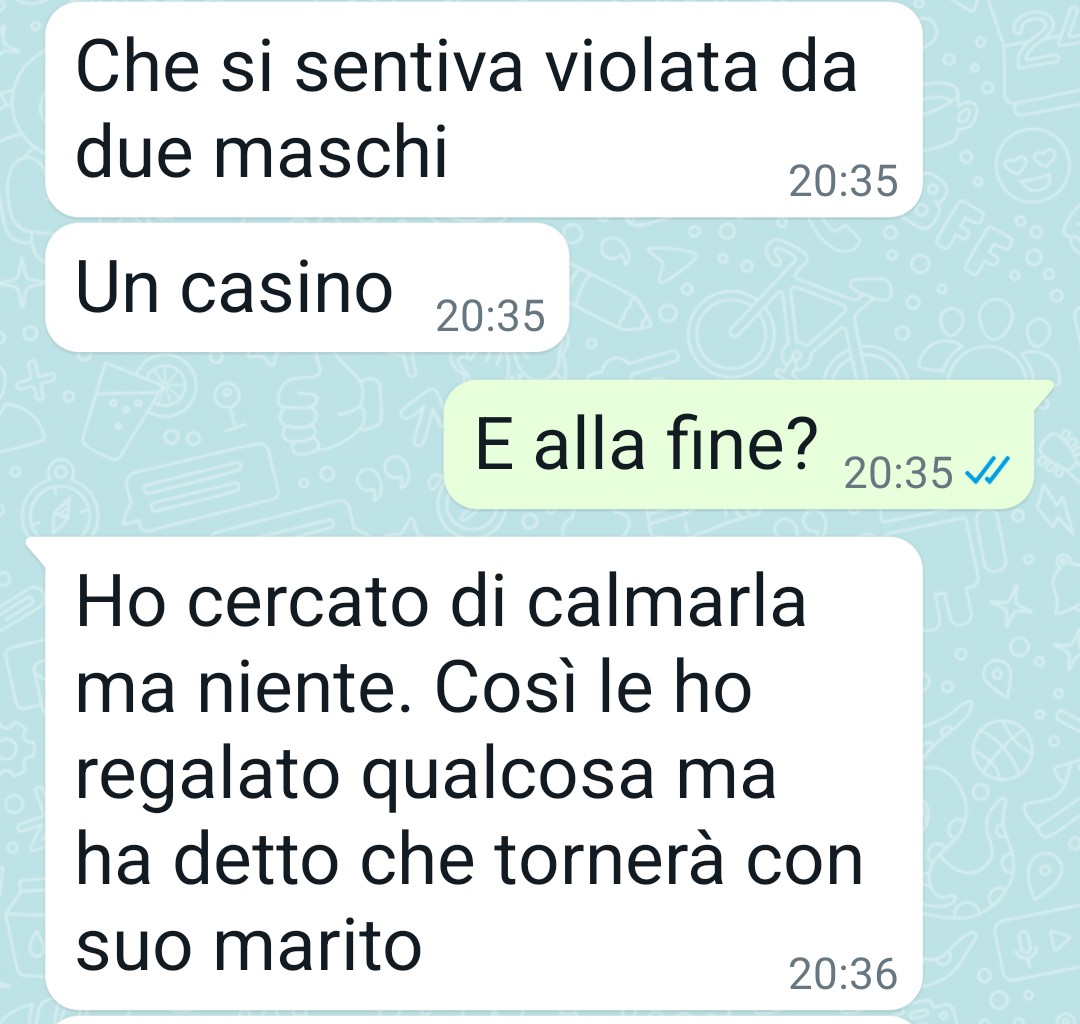The image size is (1080, 1024).
Task: Click the words 'regalato qualcosa'
Action: click(364, 778)
